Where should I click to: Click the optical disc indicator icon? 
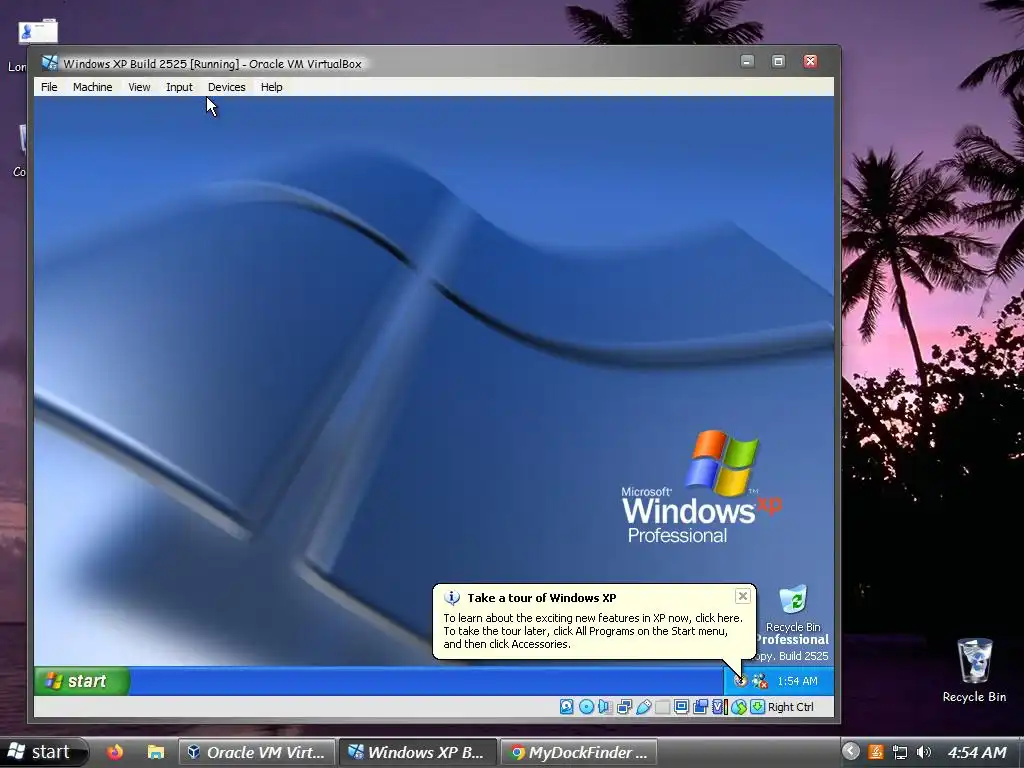click(586, 707)
